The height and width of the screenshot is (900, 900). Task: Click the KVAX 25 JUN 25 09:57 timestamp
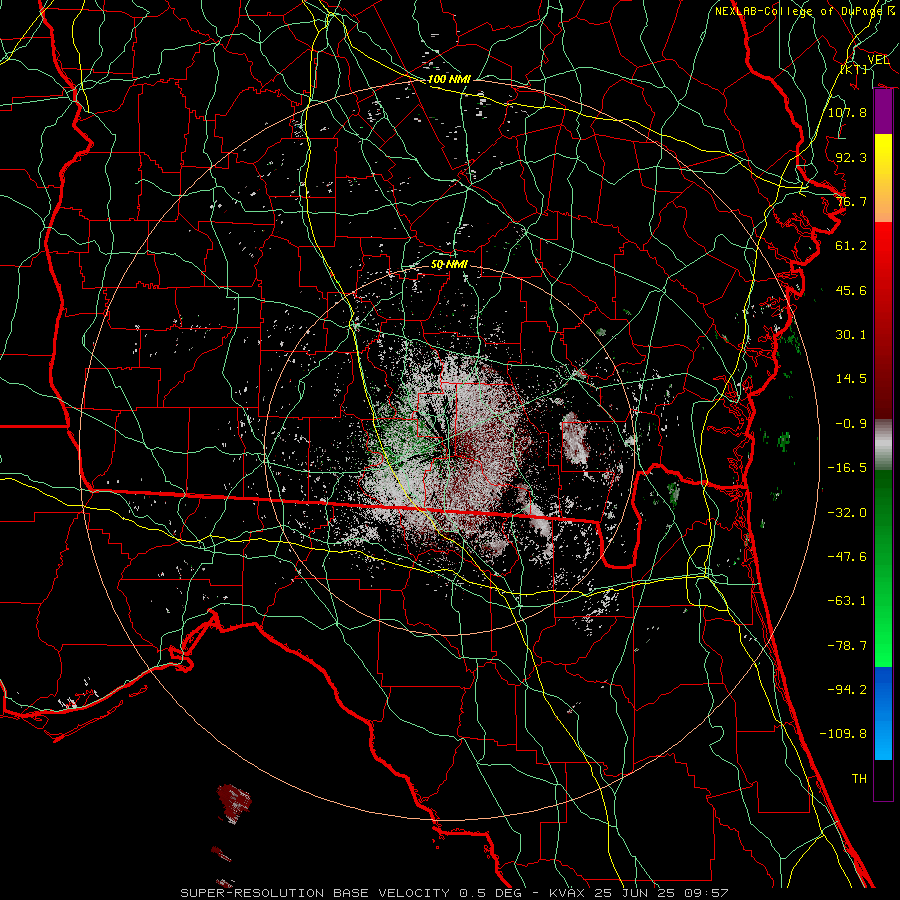pyautogui.click(x=639, y=893)
